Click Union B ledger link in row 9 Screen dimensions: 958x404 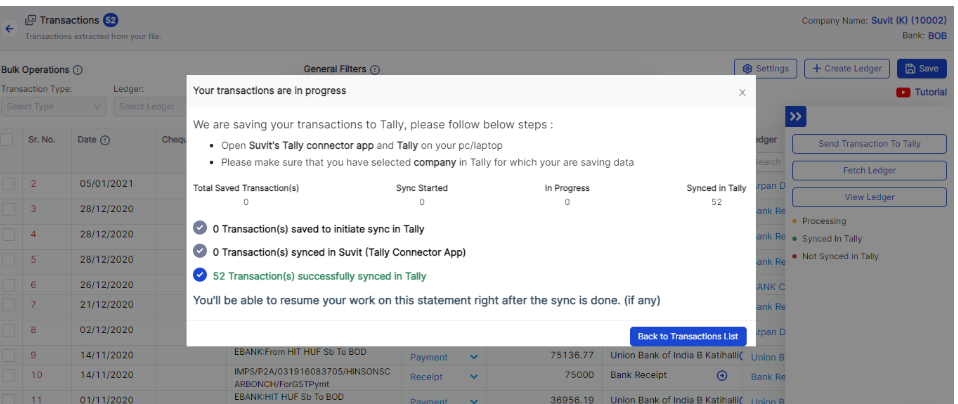pos(768,357)
